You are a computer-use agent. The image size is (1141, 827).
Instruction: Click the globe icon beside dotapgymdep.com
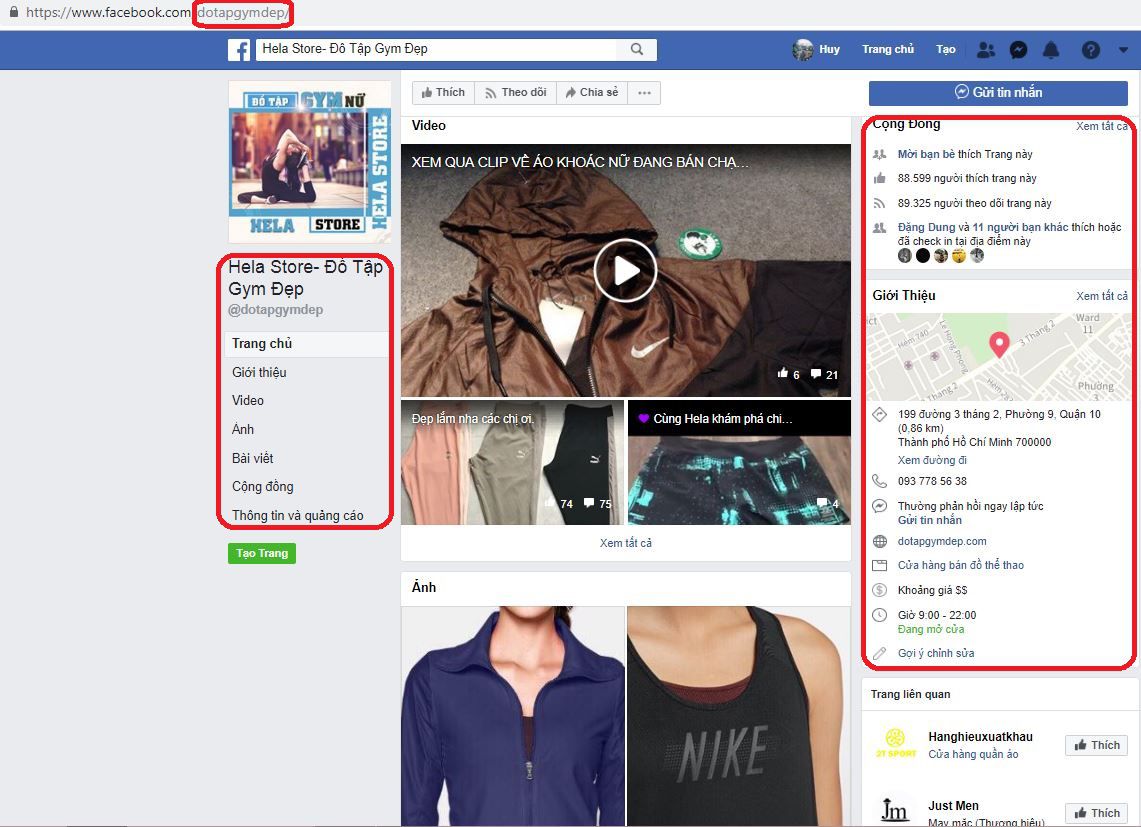[880, 541]
